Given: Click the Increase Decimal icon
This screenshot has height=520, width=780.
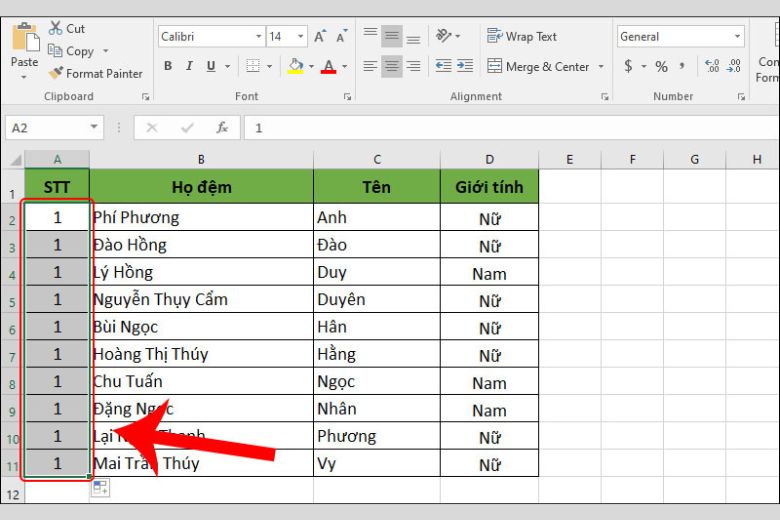Looking at the screenshot, I should click(x=712, y=66).
